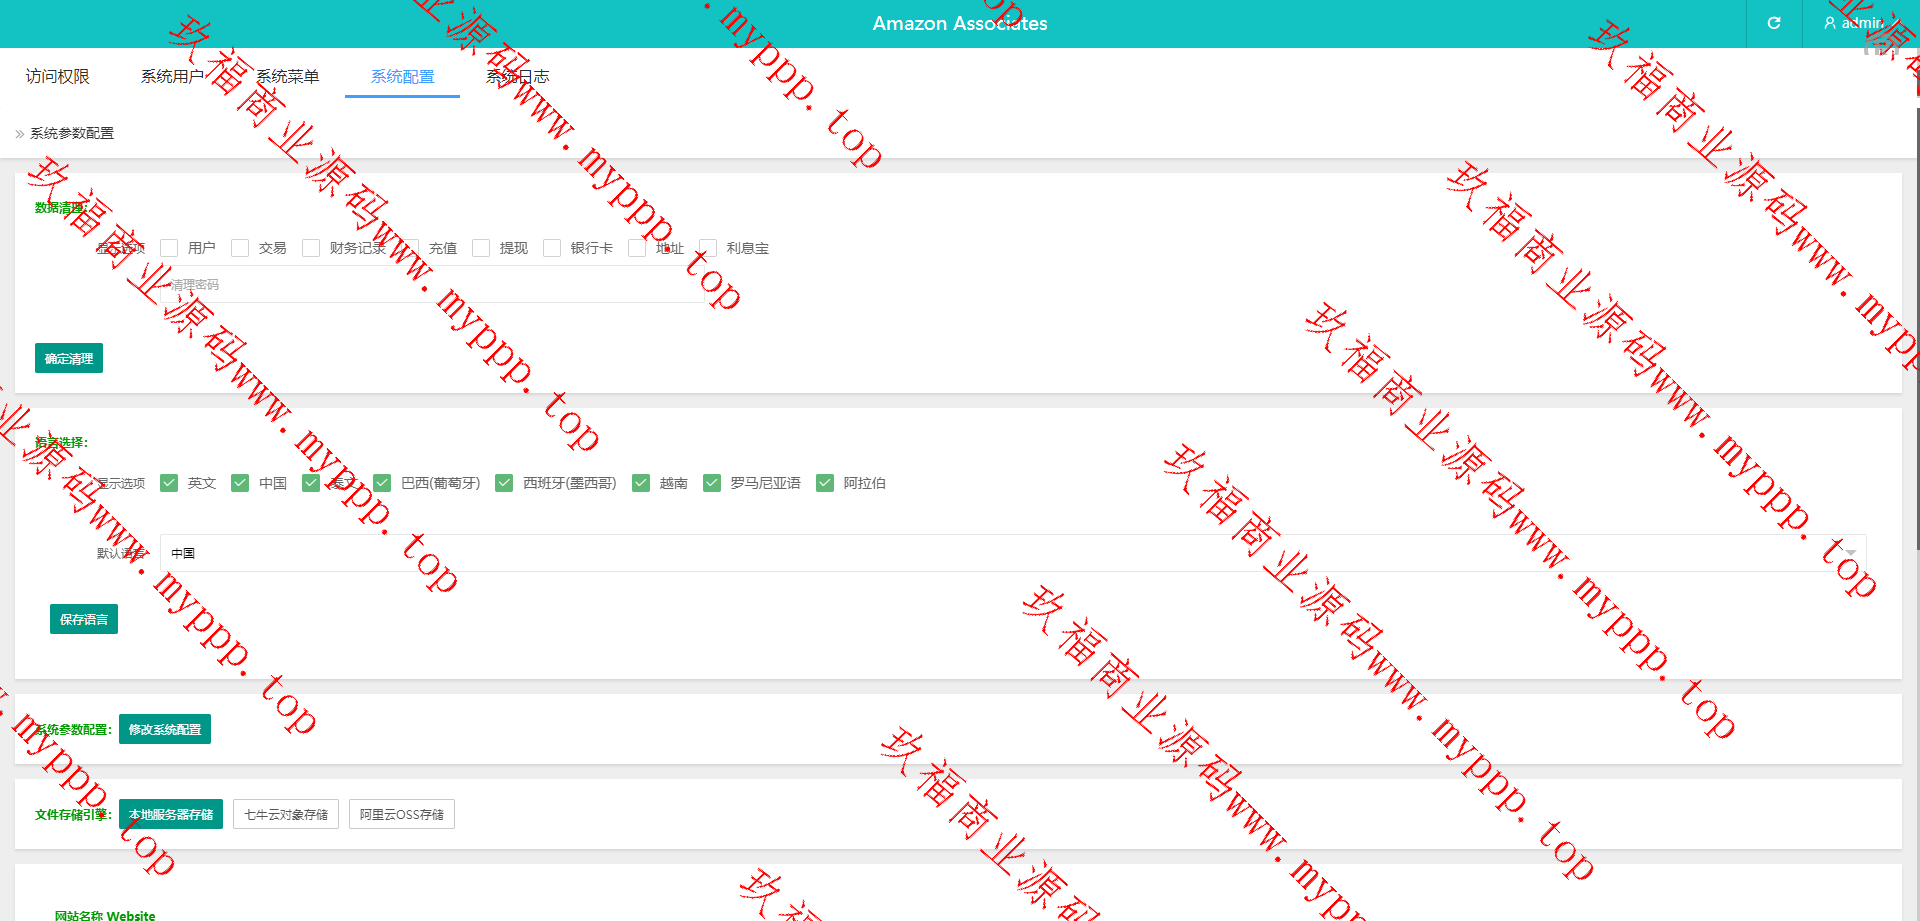This screenshot has width=1920, height=921.
Task: Open the 默认语言 dropdown showing 中国
Action: click(1012, 553)
